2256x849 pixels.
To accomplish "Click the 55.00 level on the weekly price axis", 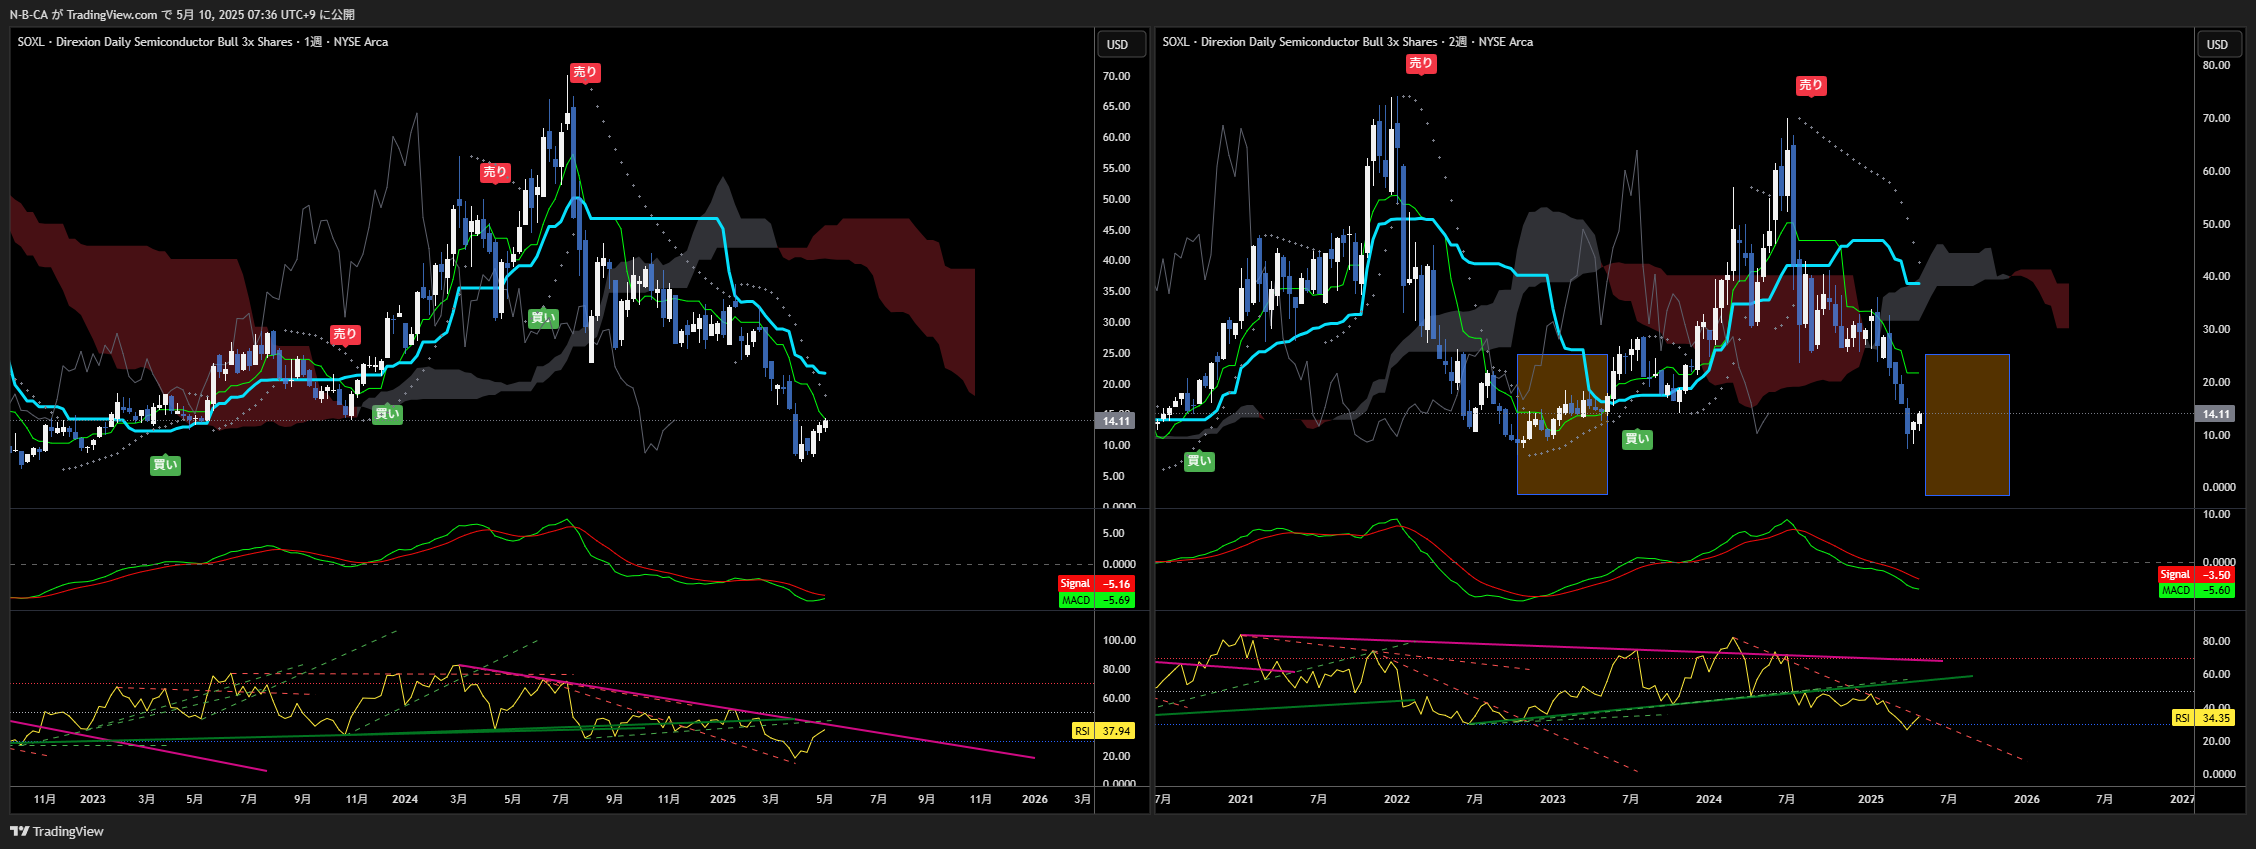I will pyautogui.click(x=1116, y=168).
